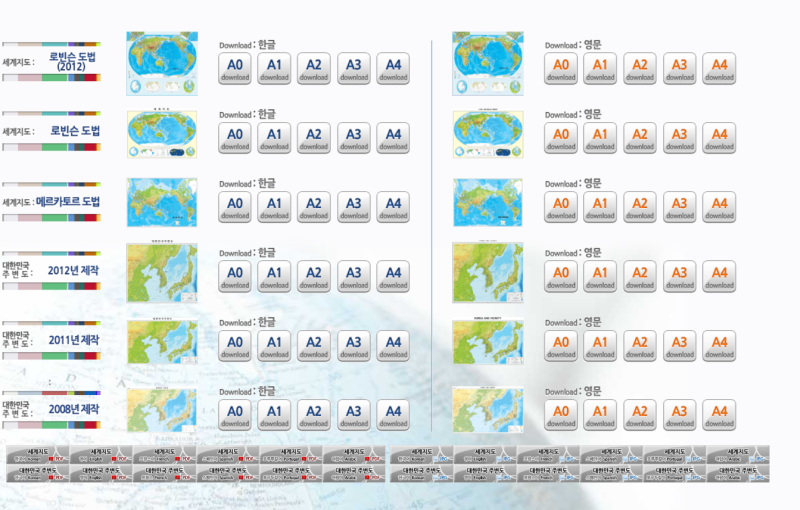Download English A2 2012년 제작 Korea vicinity map
Viewport: 800px width, 510px height.
click(640, 276)
